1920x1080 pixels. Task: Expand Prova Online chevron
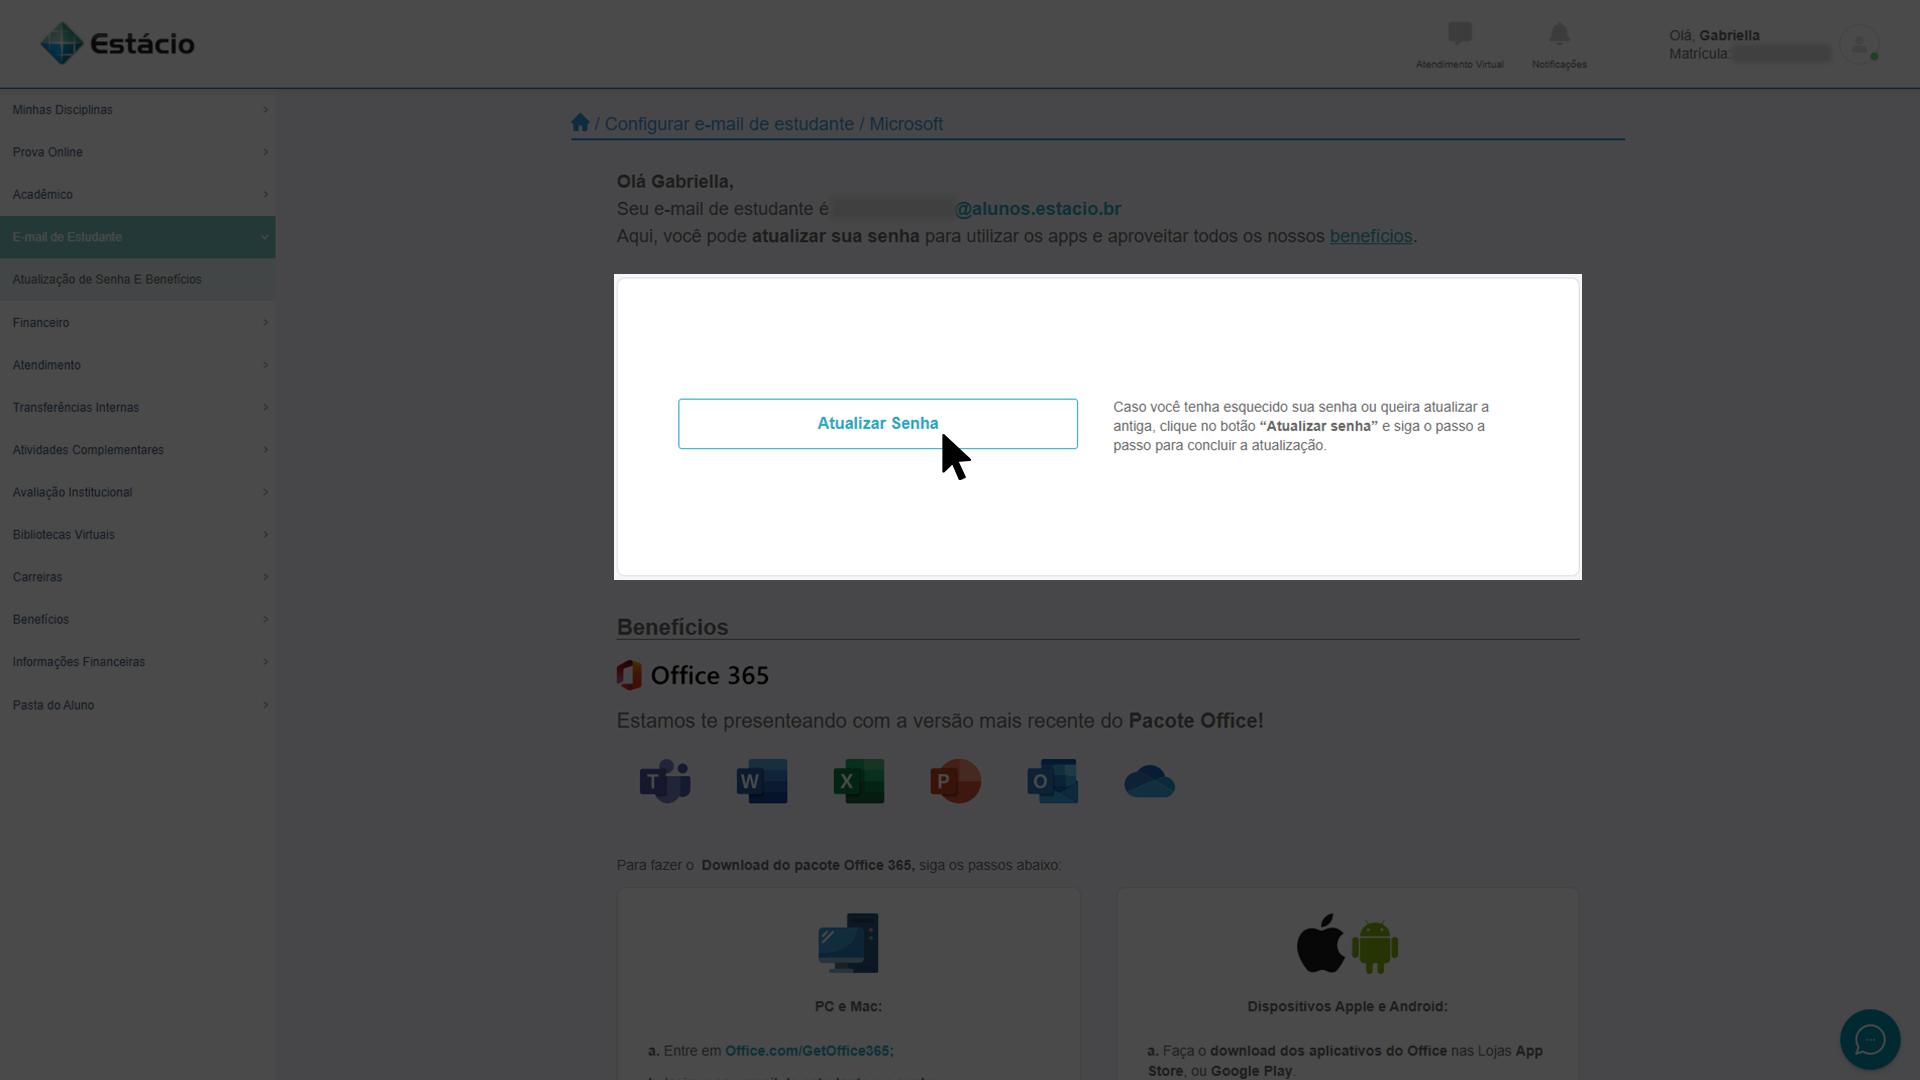coord(265,152)
